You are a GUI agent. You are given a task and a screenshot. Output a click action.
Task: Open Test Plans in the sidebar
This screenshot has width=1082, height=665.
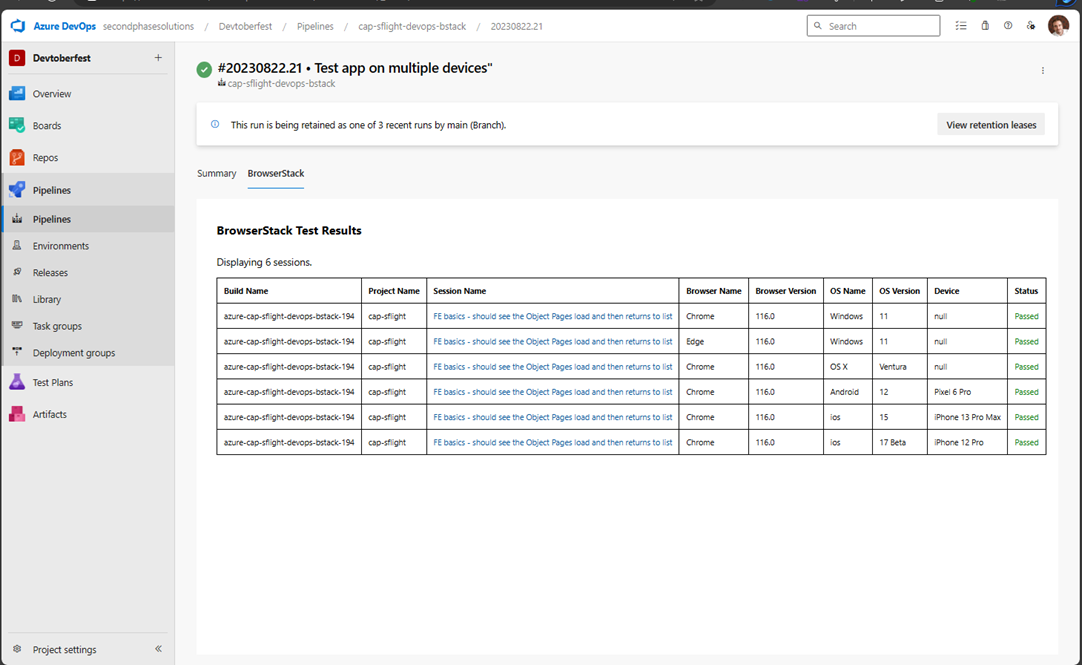point(52,382)
